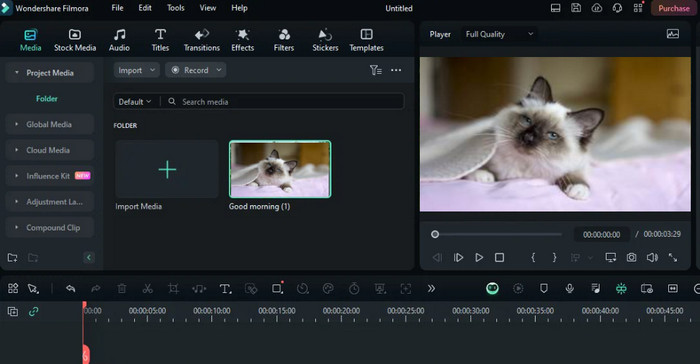Screen dimensions: 700x364
Task: Click the green AI assistant icon
Action: coord(492,289)
